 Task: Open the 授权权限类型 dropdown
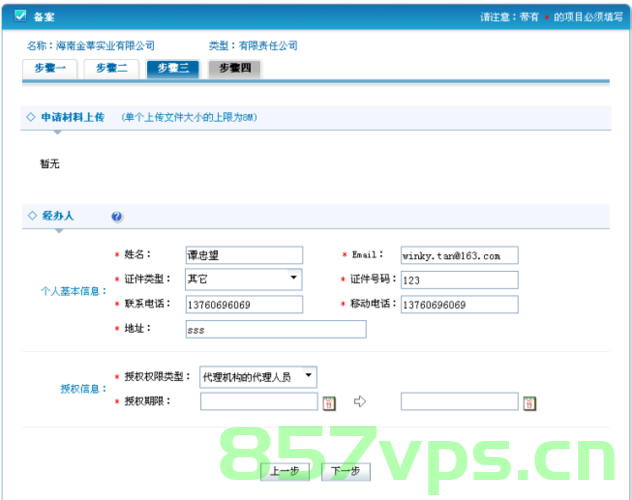(x=258, y=377)
